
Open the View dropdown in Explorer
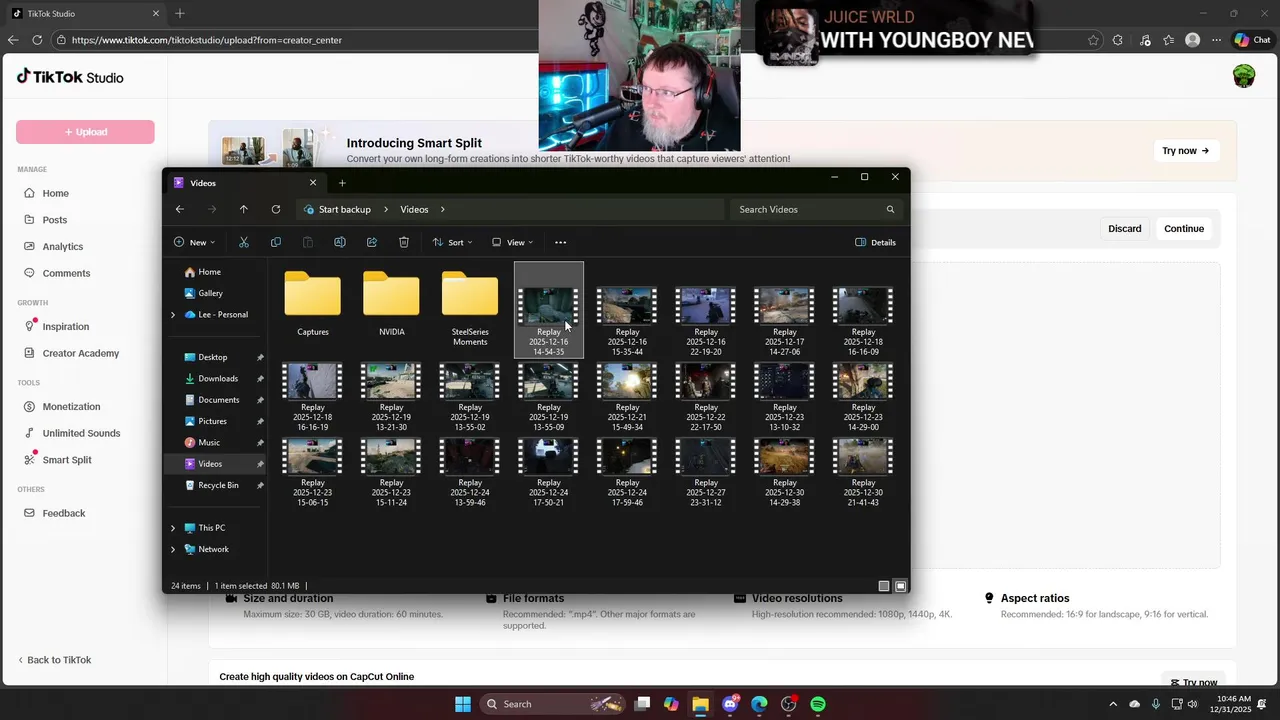(512, 242)
